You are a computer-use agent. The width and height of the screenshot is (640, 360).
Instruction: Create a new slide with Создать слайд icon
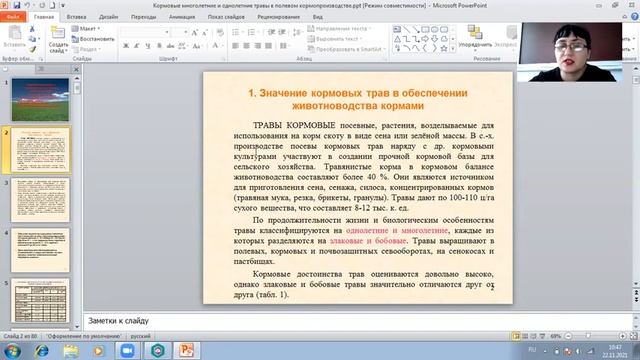click(58, 33)
